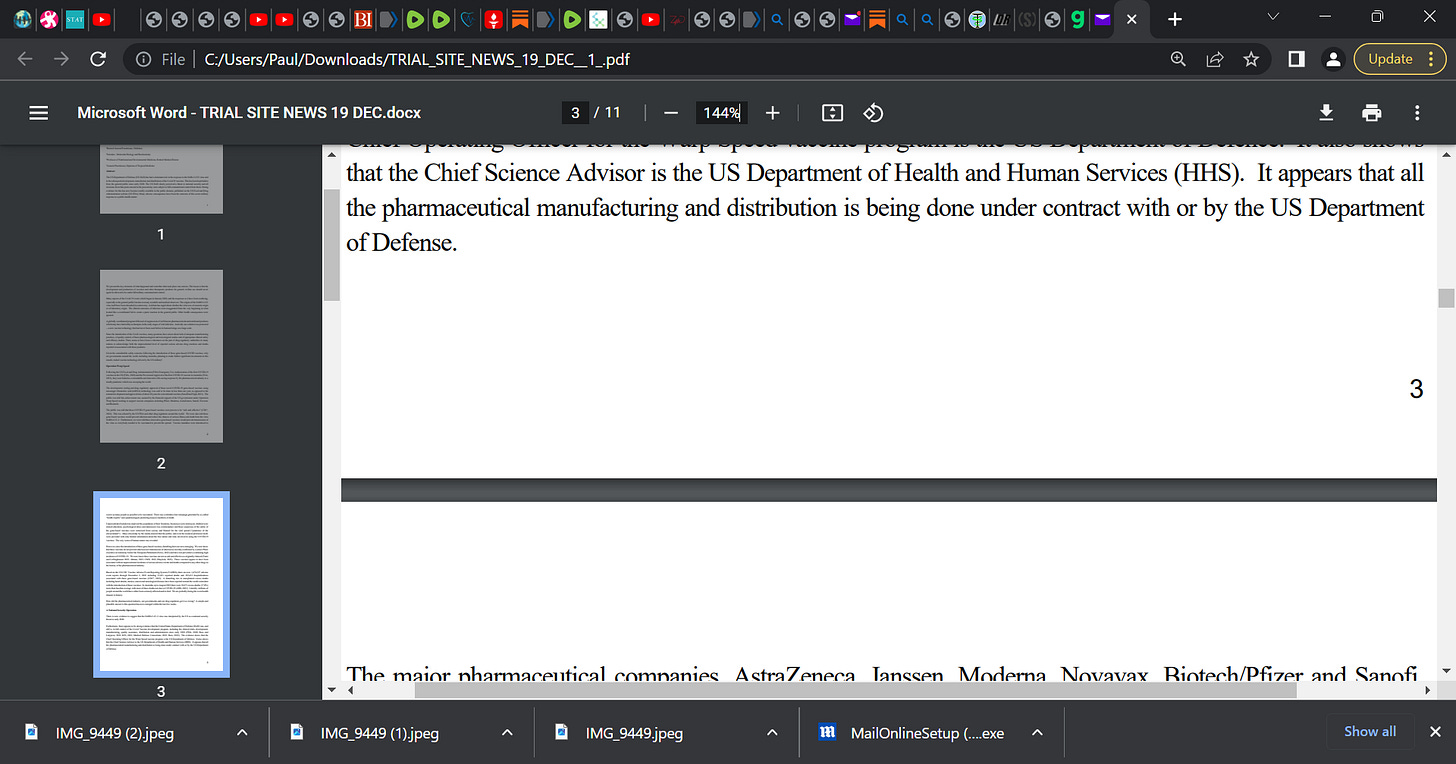Click the thumbnail sidebar vertical scrollbar
The width and height of the screenshot is (1456, 764).
click(332, 245)
